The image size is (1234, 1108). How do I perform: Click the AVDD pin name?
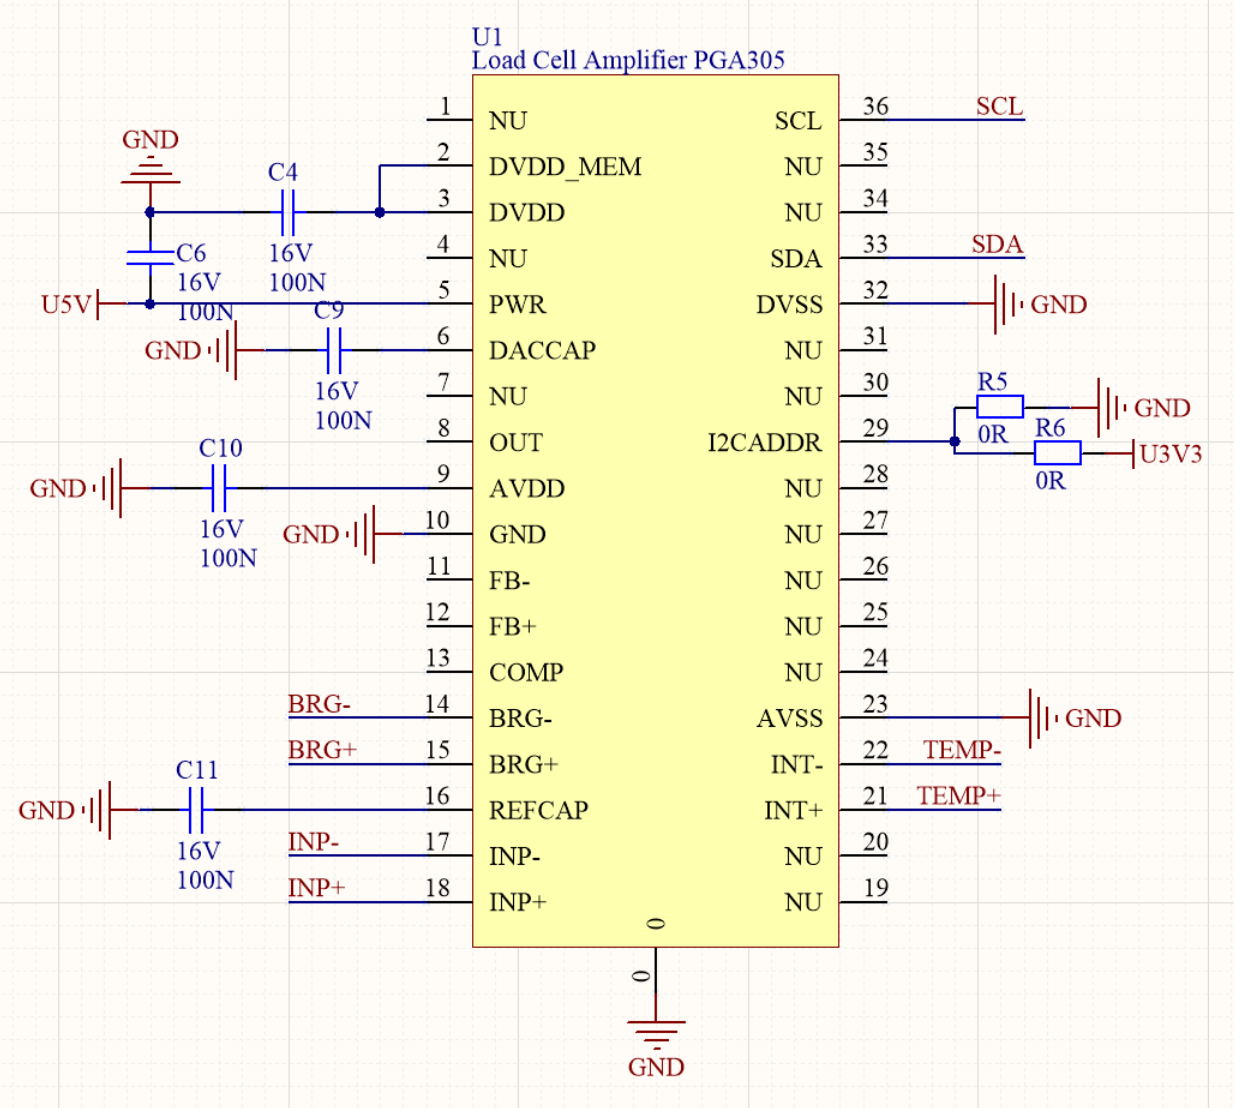527,488
